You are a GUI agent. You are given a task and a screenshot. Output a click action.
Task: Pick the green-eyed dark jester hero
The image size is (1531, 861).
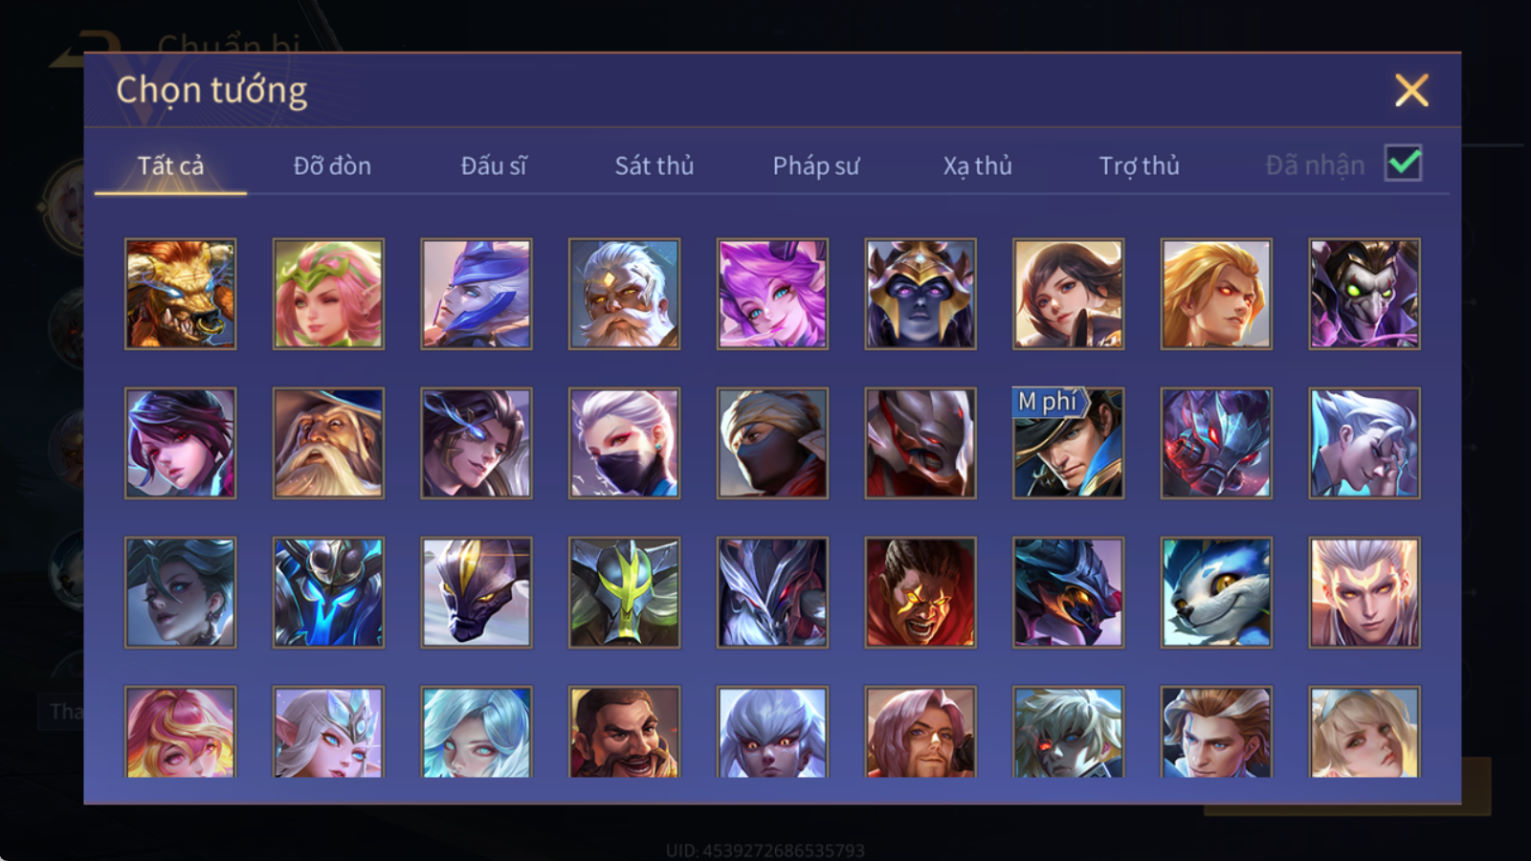click(1364, 294)
